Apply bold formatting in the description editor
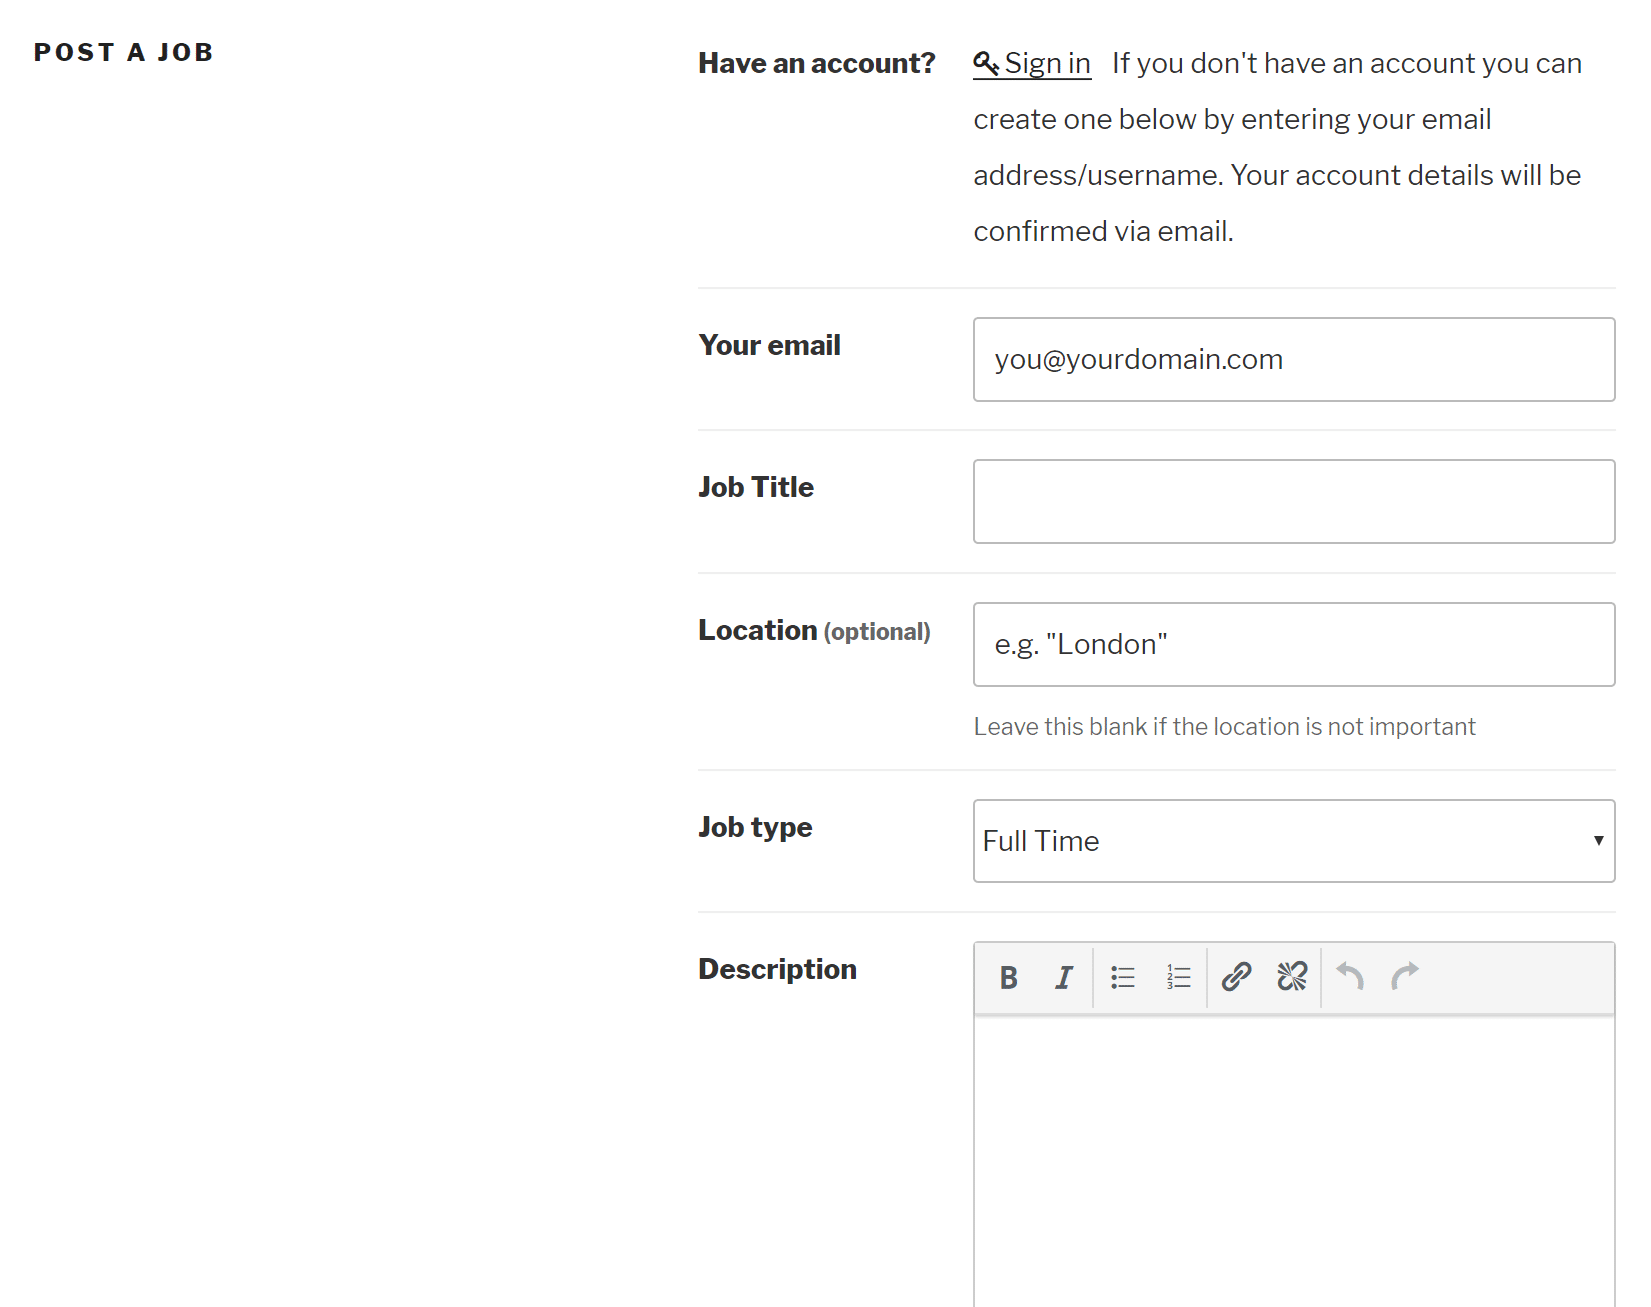Image resolution: width=1651 pixels, height=1307 pixels. (1008, 977)
